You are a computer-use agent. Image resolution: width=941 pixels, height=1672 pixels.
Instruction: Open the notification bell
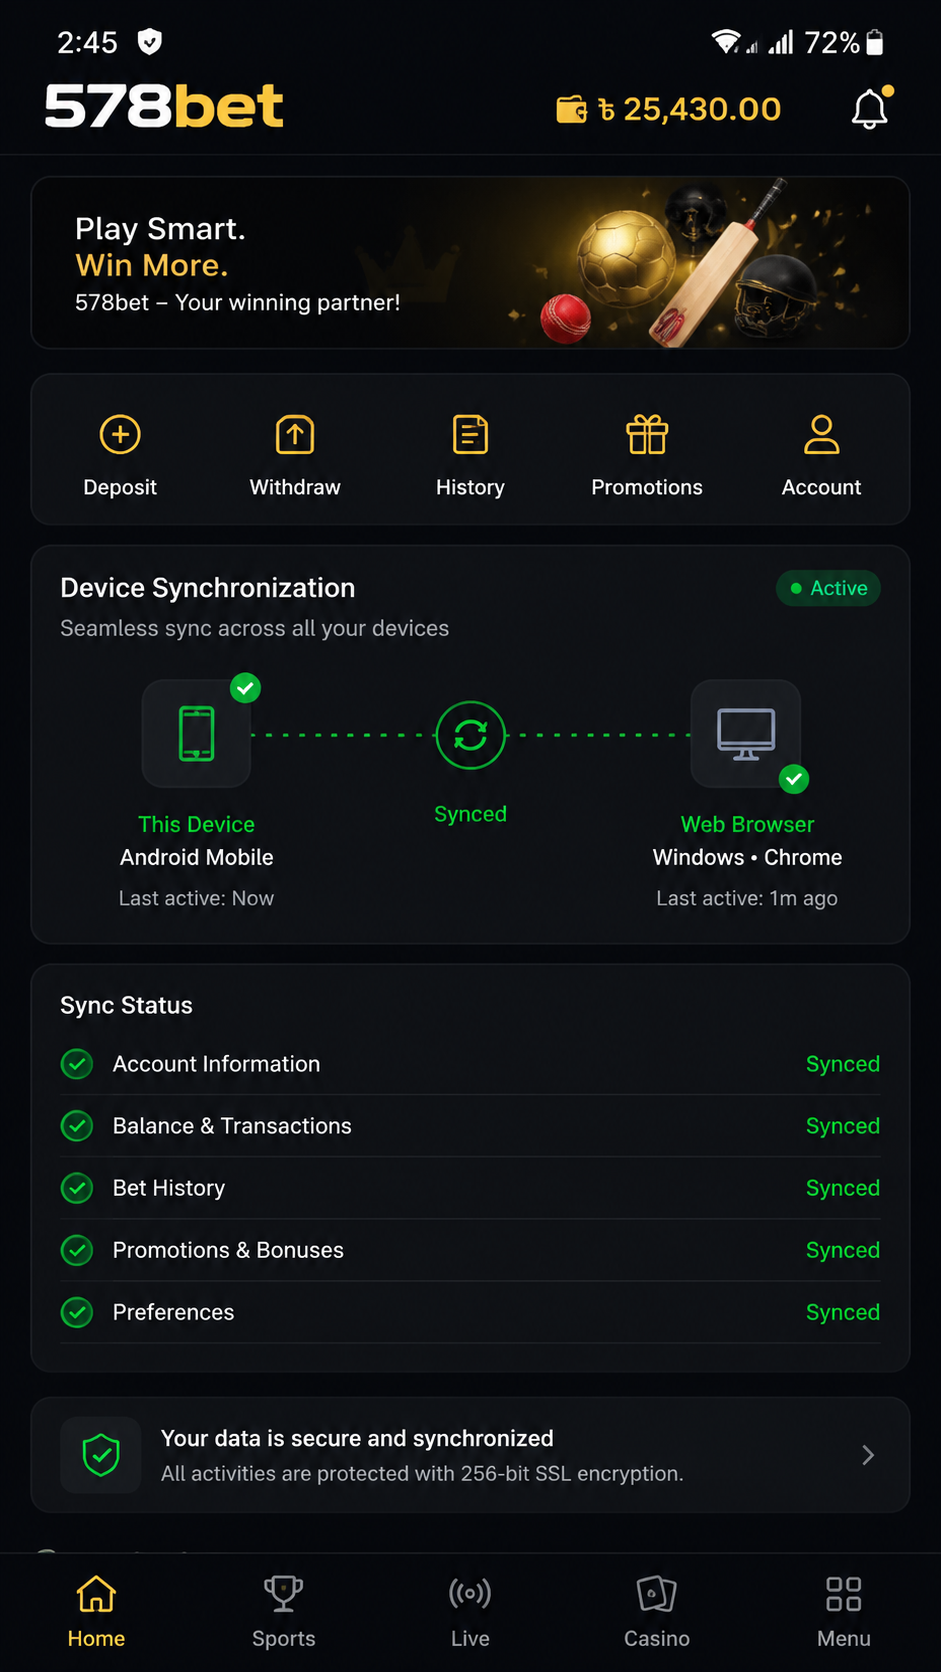point(871,108)
